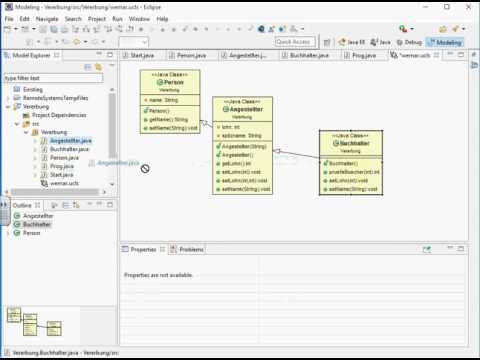Click the diagram overview thumbnail
Image resolution: width=480 pixels, height=360 pixels.
[x=34, y=322]
